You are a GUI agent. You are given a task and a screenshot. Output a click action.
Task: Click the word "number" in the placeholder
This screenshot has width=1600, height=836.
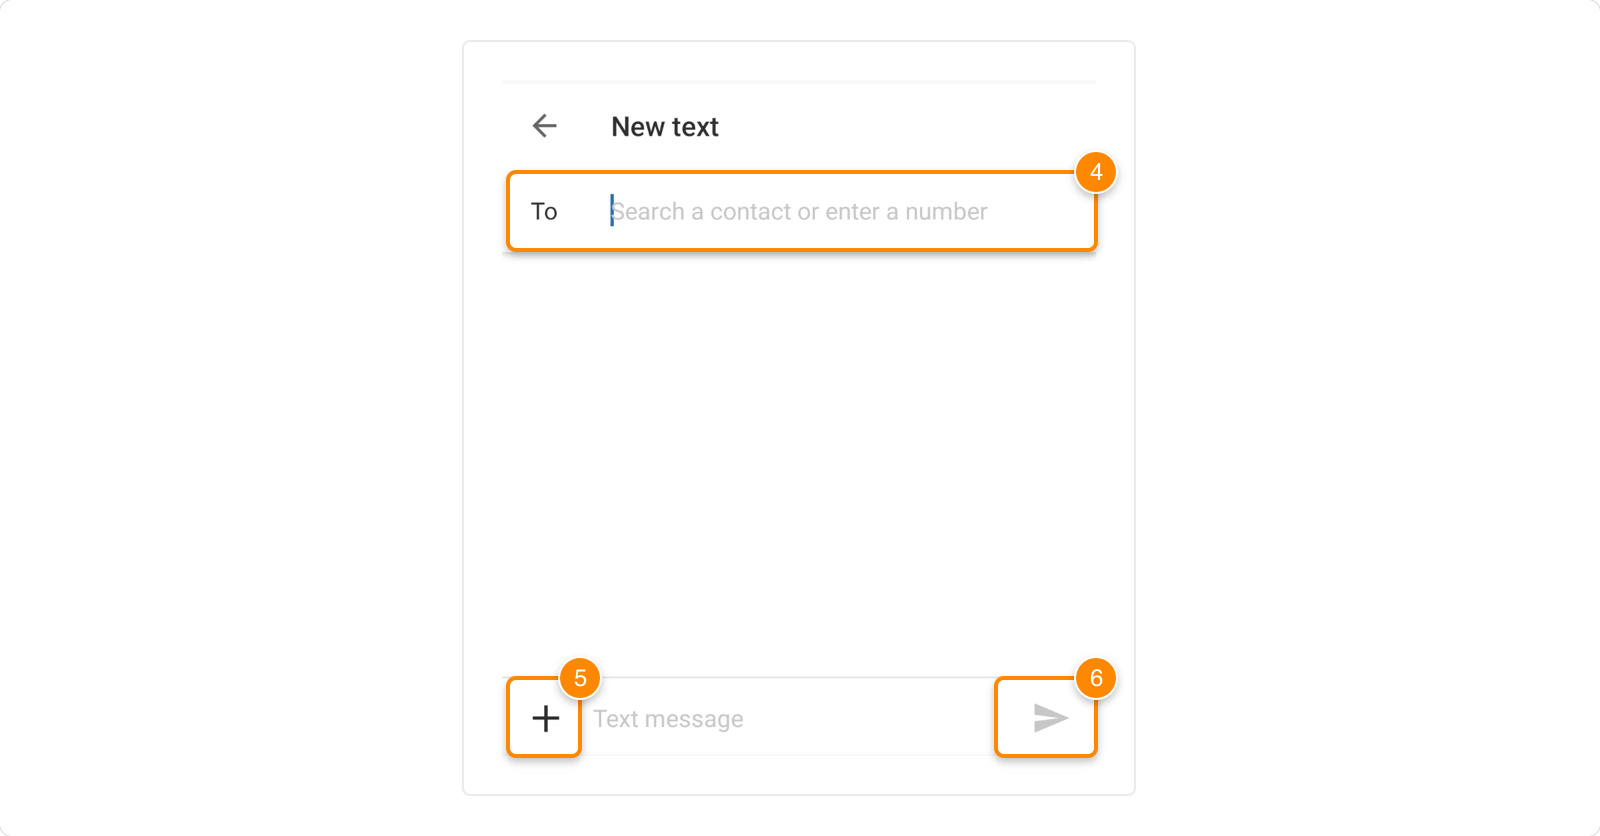click(x=946, y=212)
